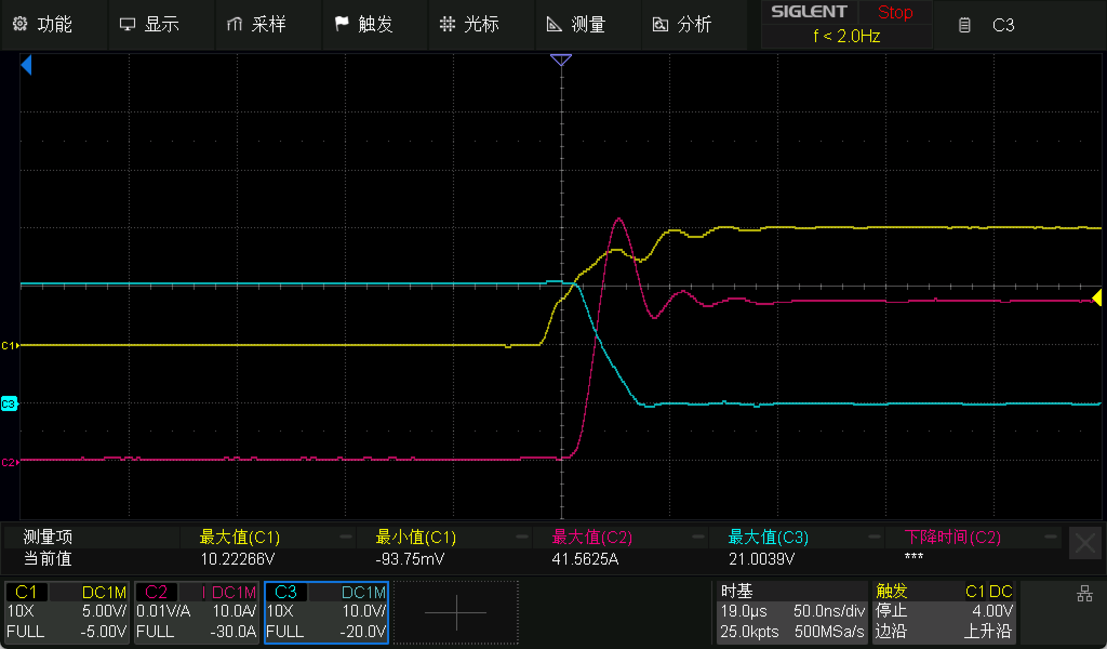The height and width of the screenshot is (649, 1107).
Task: Click the 测量项 row label
Action: click(47, 537)
